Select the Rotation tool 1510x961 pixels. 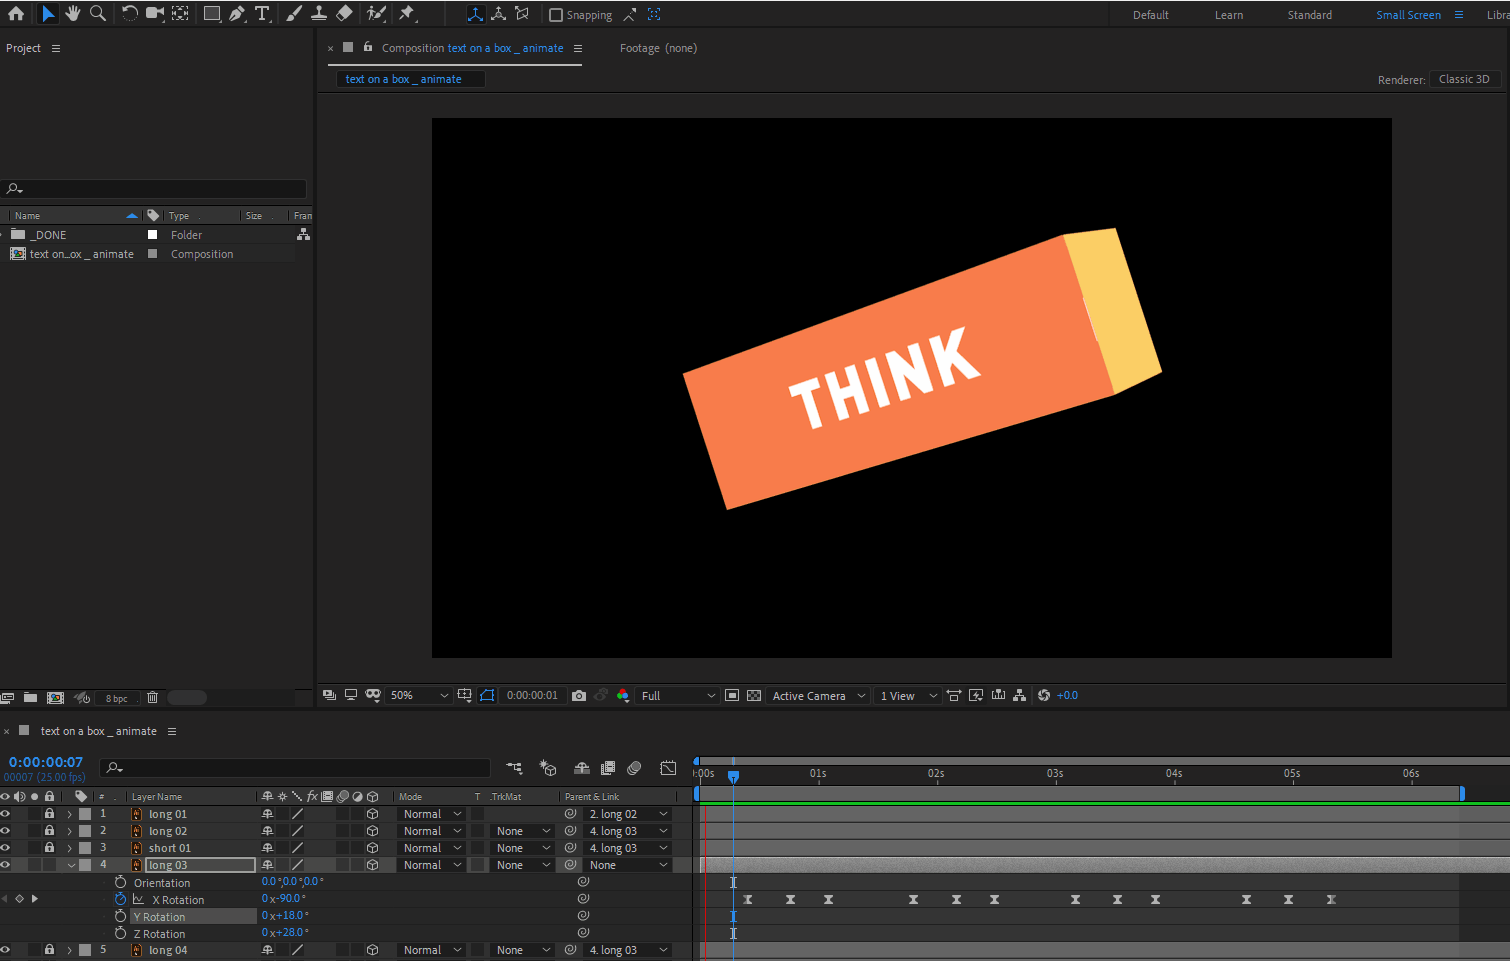(x=130, y=14)
